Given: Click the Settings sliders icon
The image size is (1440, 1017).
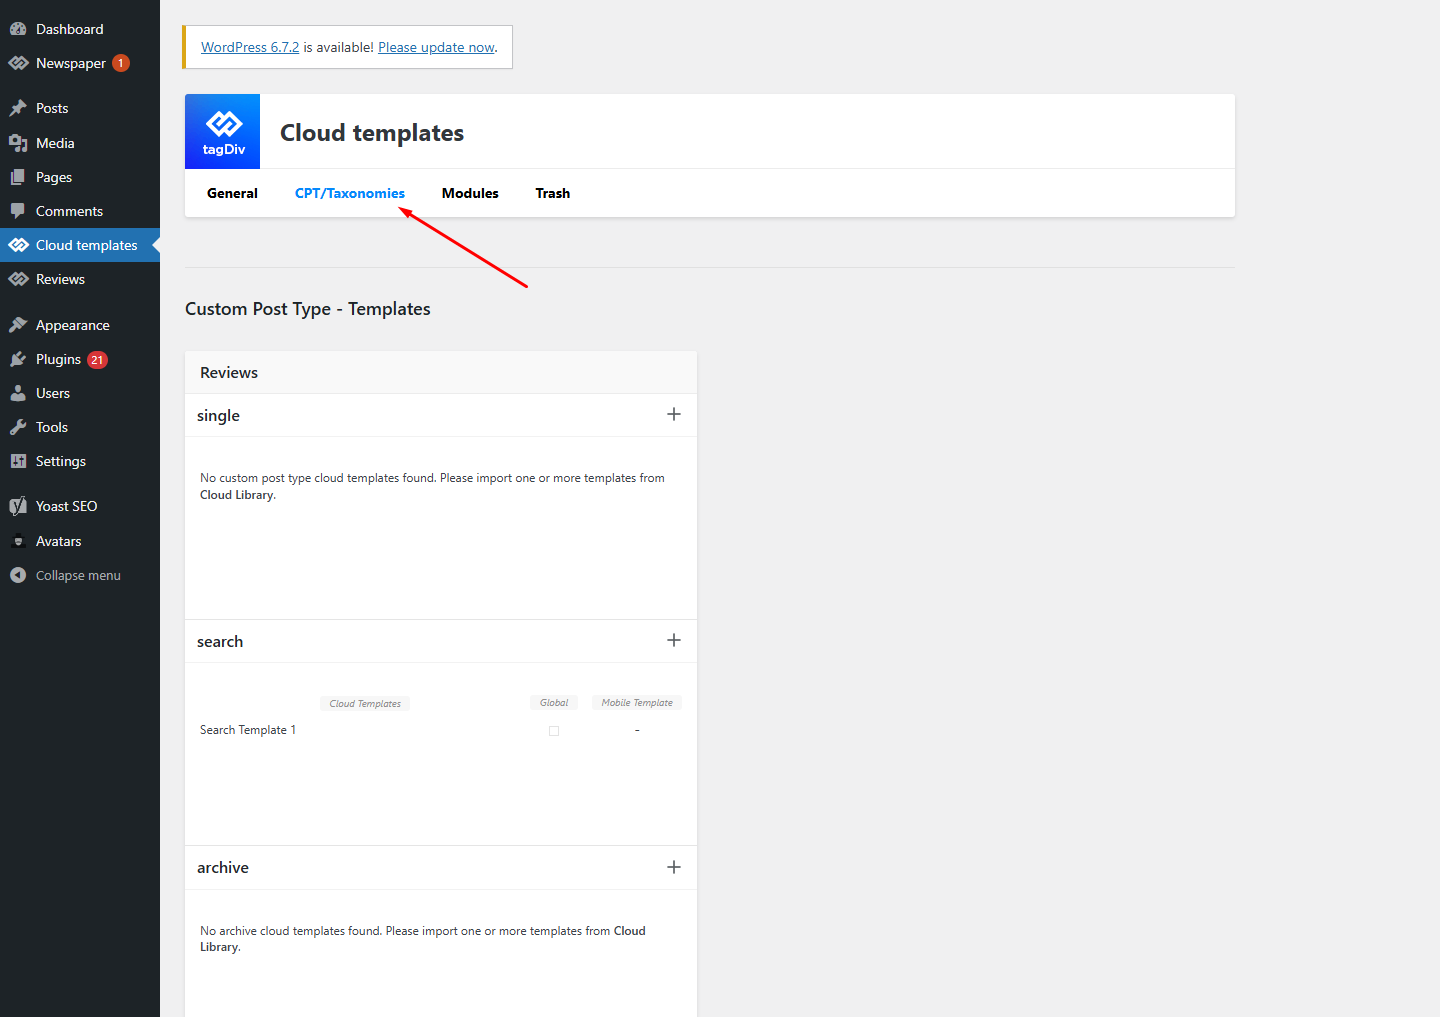Looking at the screenshot, I should coord(18,461).
